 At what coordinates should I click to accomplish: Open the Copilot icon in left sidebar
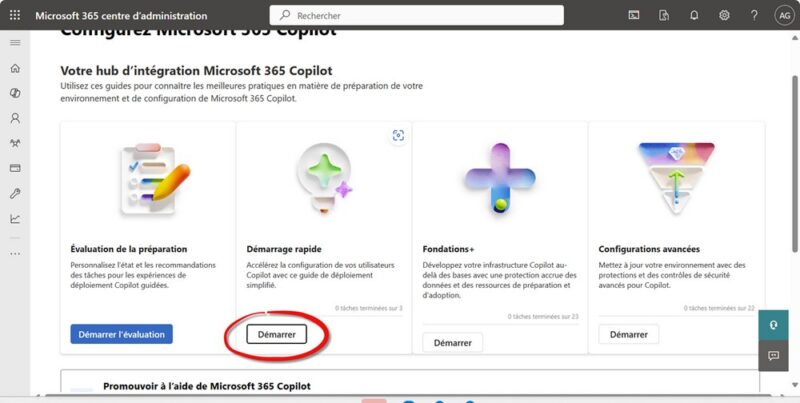click(15, 93)
